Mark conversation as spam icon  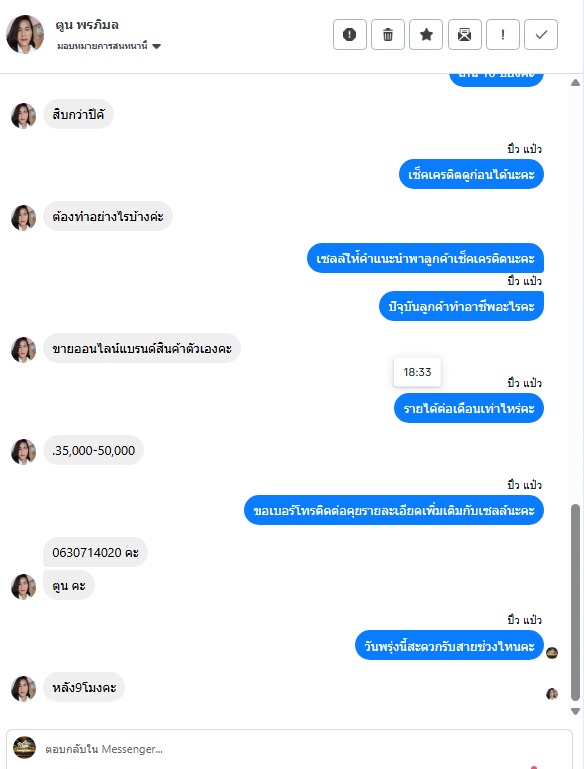[x=350, y=35]
